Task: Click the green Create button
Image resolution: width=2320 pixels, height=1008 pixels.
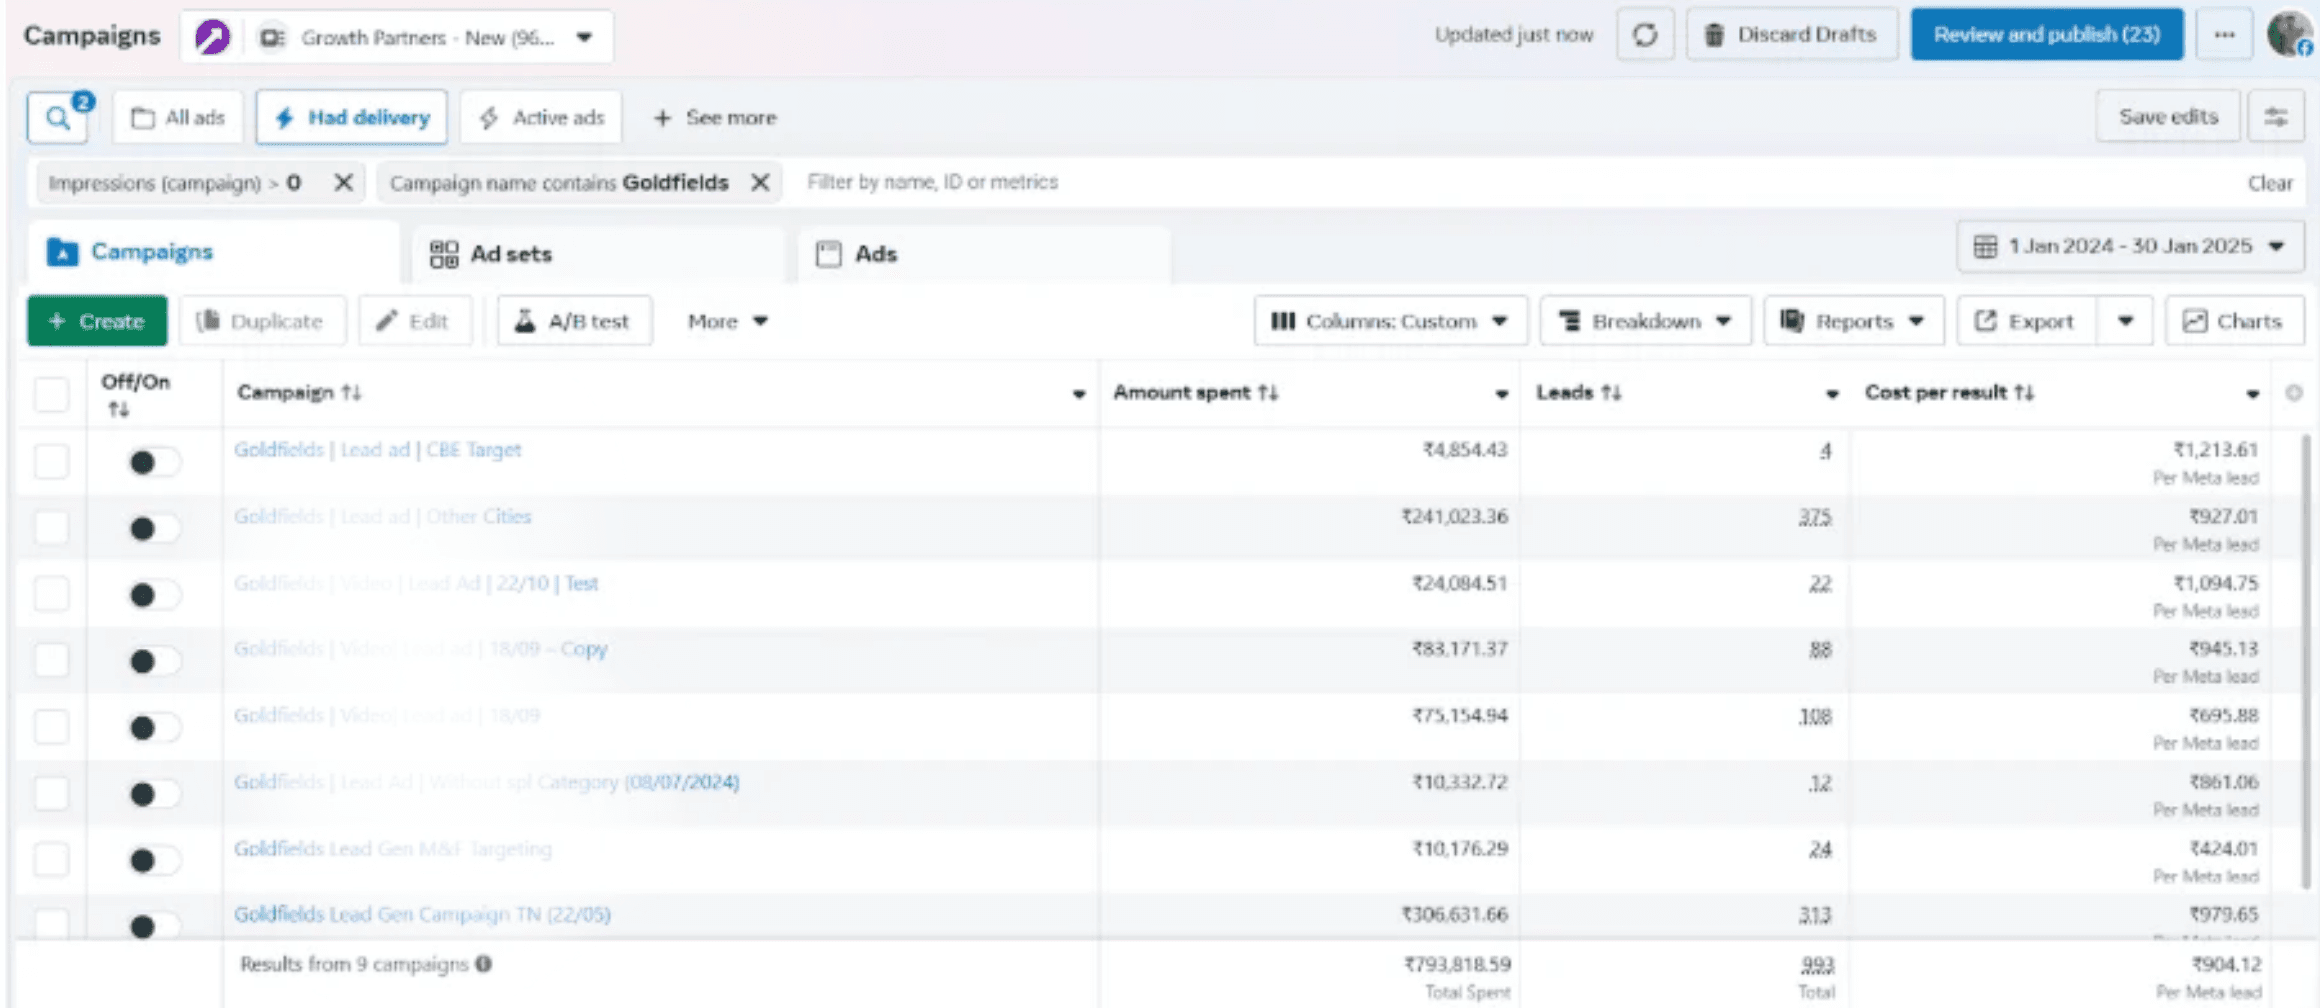Action: tap(97, 321)
